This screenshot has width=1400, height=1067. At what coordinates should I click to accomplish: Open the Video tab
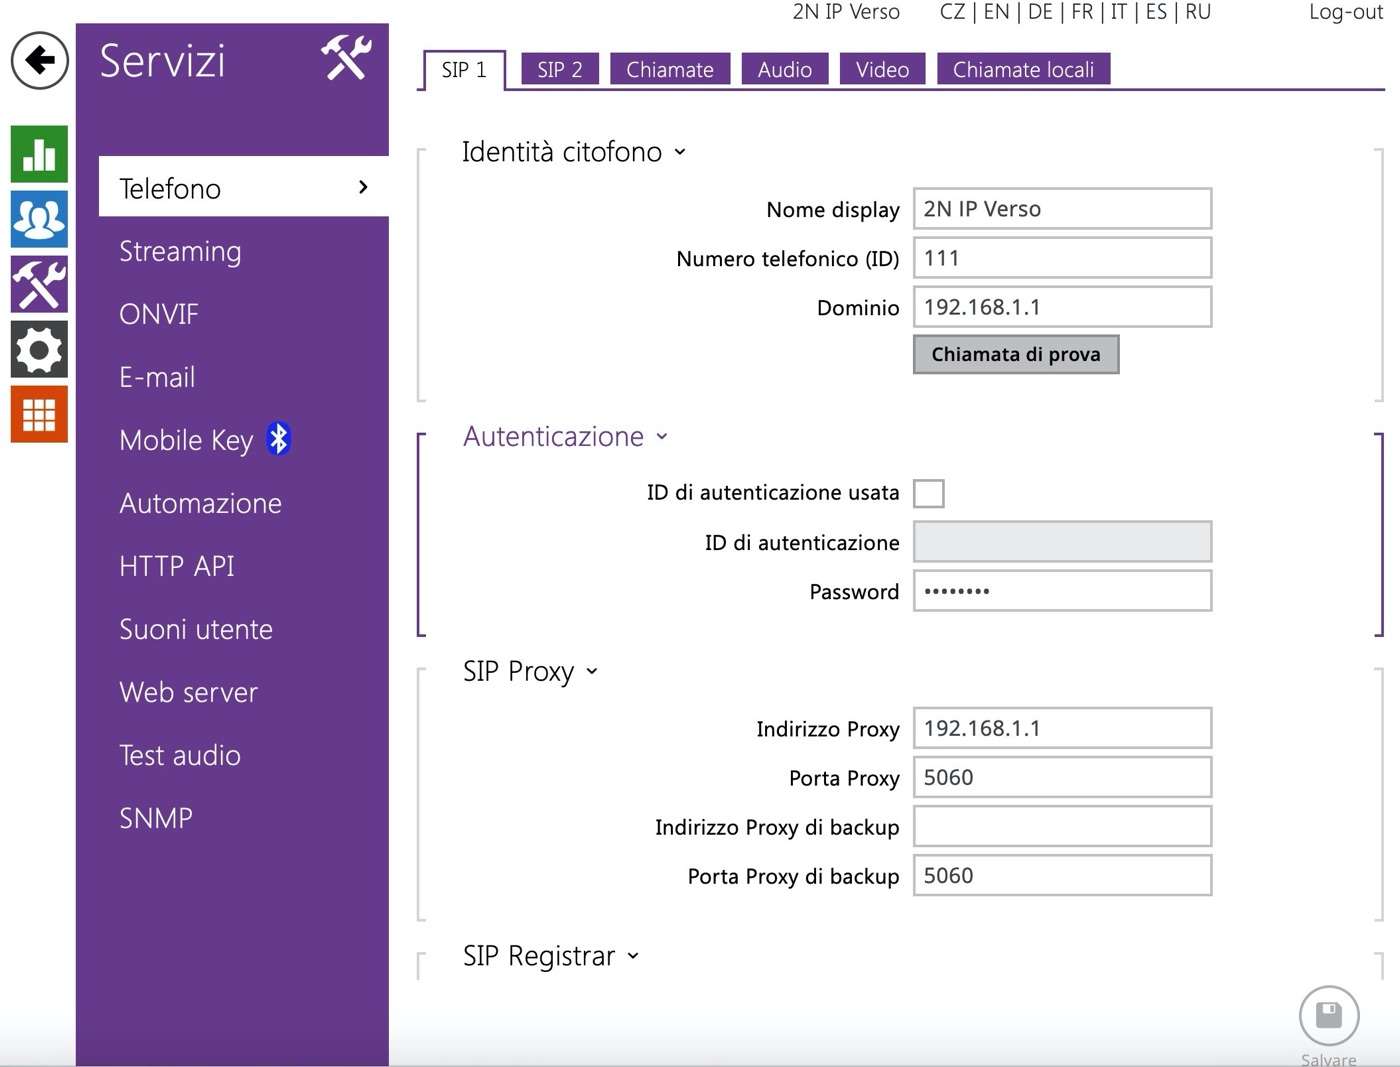pyautogui.click(x=883, y=70)
